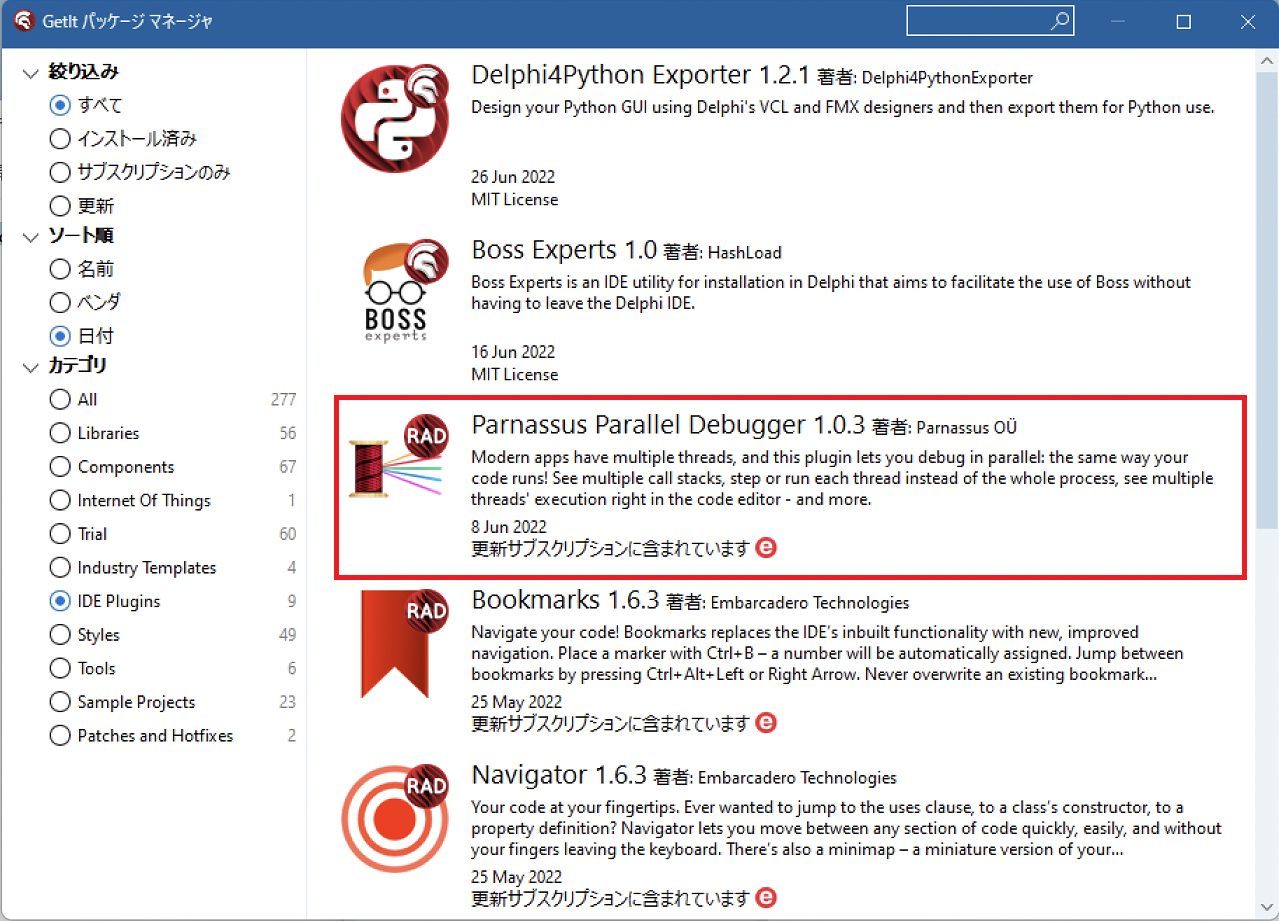Choose the IDE Plugins category
Image resolution: width=1279 pixels, height=921 pixels.
tap(105, 601)
